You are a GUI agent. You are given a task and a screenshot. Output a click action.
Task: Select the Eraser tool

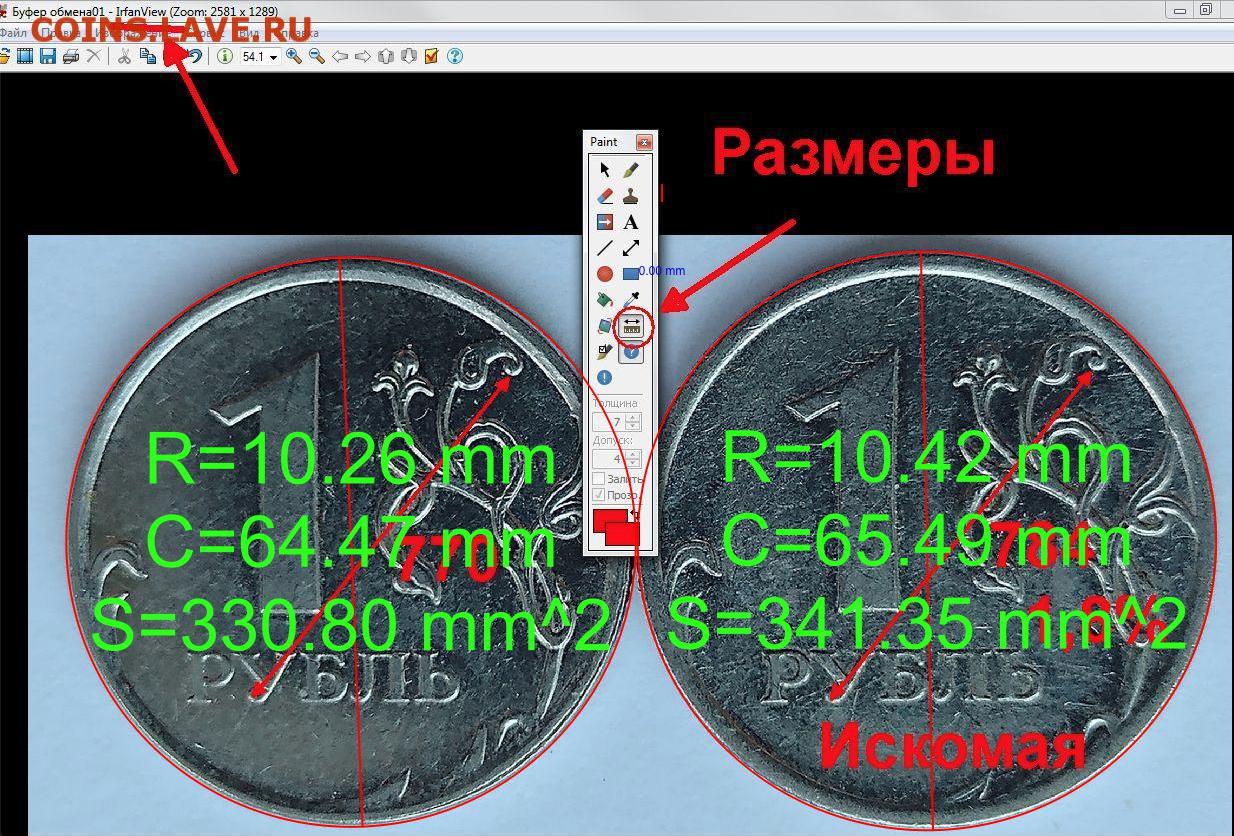[x=605, y=196]
